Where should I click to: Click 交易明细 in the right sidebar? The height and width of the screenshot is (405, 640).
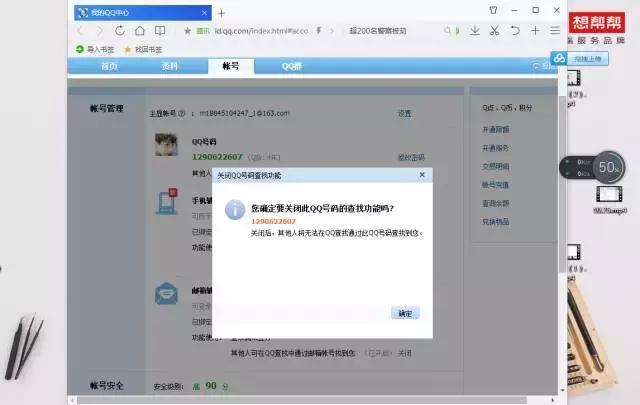496,166
